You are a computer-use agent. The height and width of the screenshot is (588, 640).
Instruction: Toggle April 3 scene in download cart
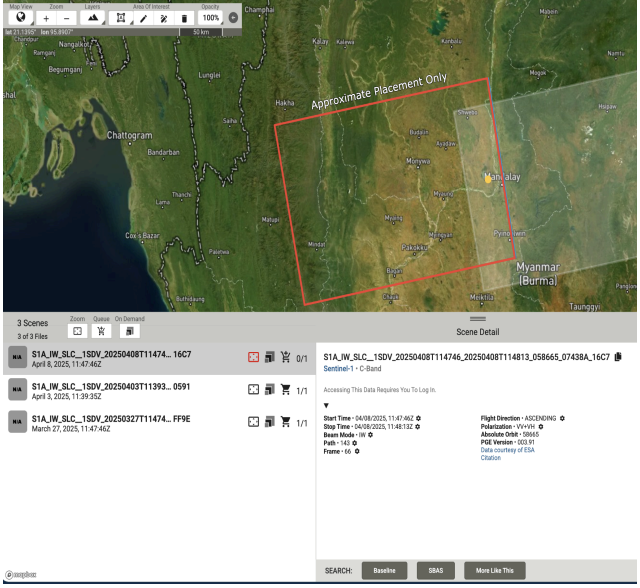[x=286, y=391]
